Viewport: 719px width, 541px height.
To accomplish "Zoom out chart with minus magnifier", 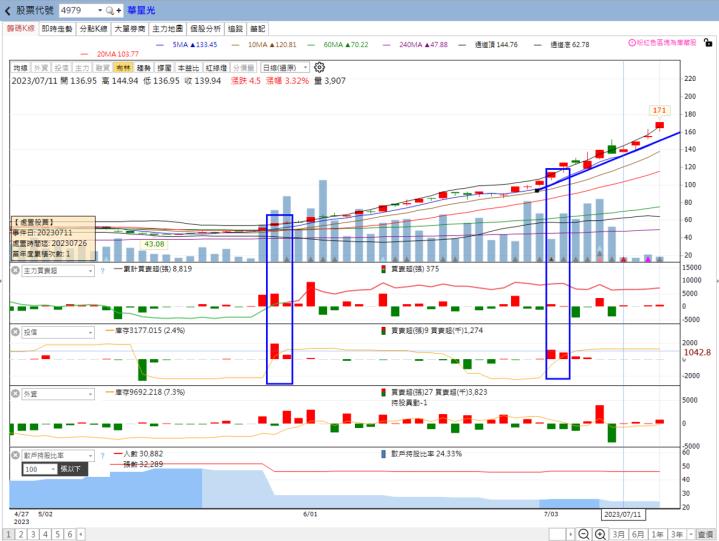I will click(583, 534).
